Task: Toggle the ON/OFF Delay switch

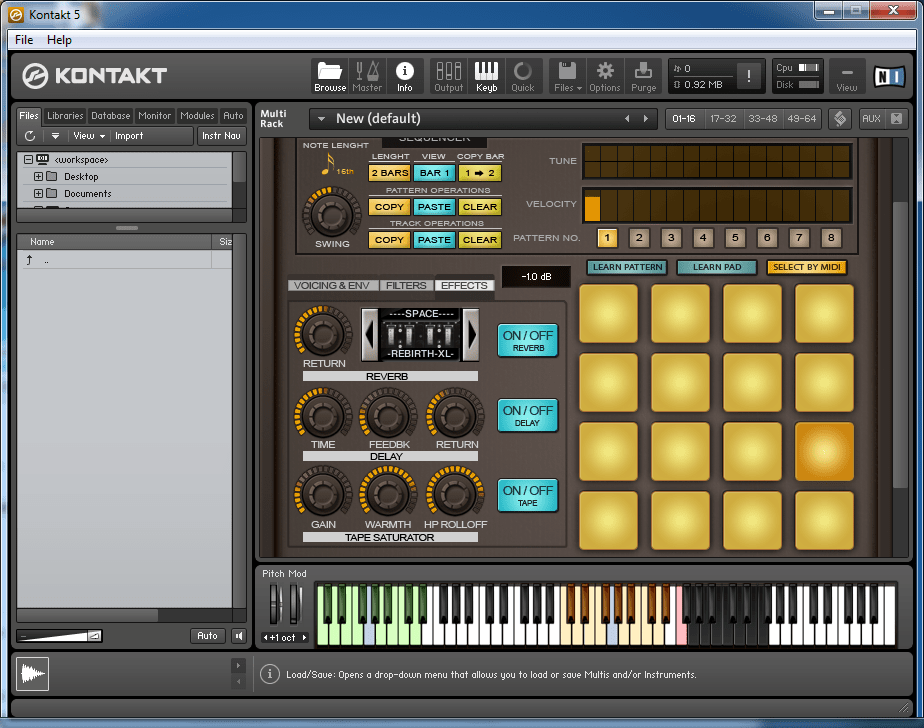Action: click(x=527, y=416)
